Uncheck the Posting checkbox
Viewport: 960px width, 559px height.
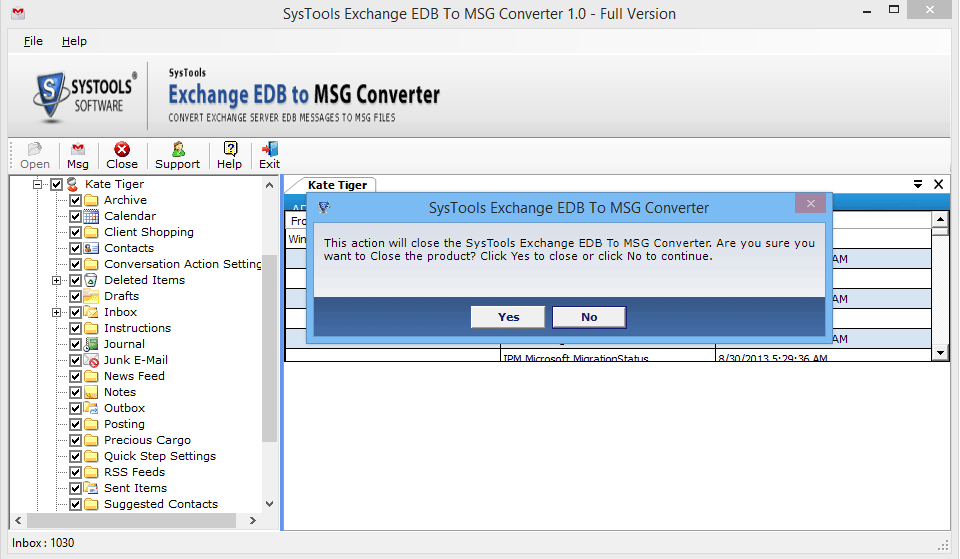[75, 424]
